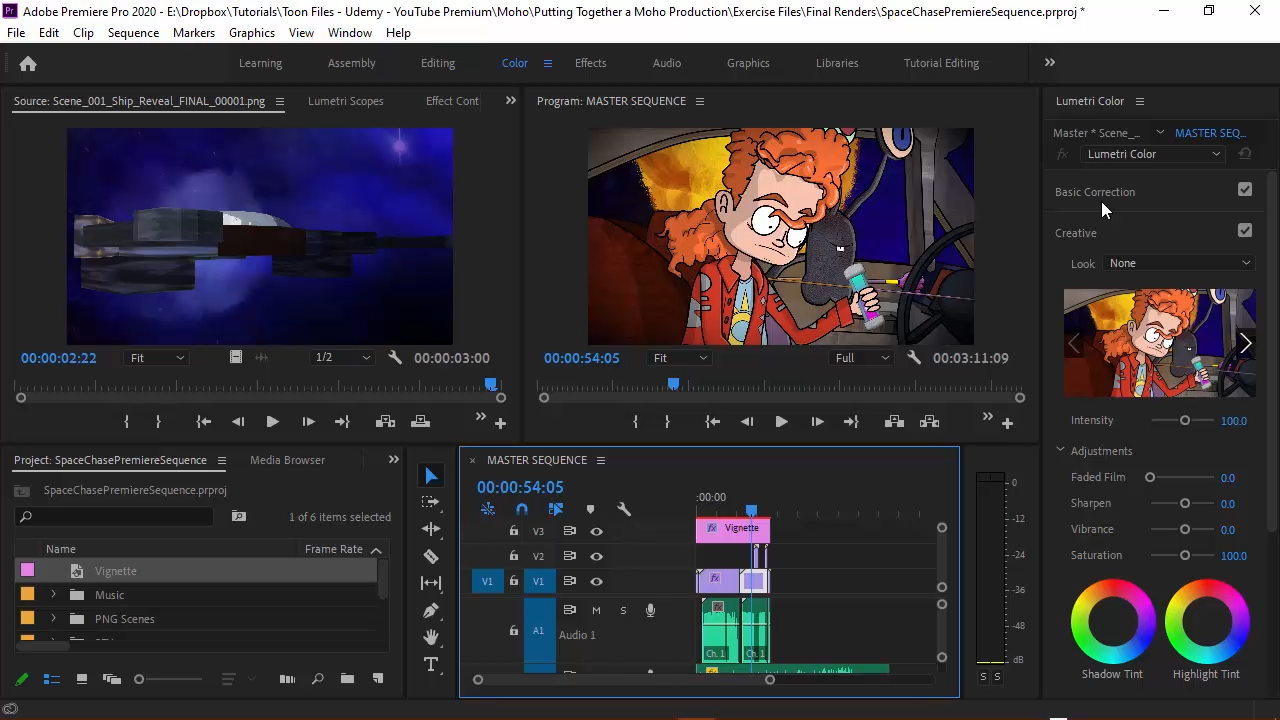Expand the Music bin folder
Image resolution: width=1280 pixels, height=720 pixels.
53,595
